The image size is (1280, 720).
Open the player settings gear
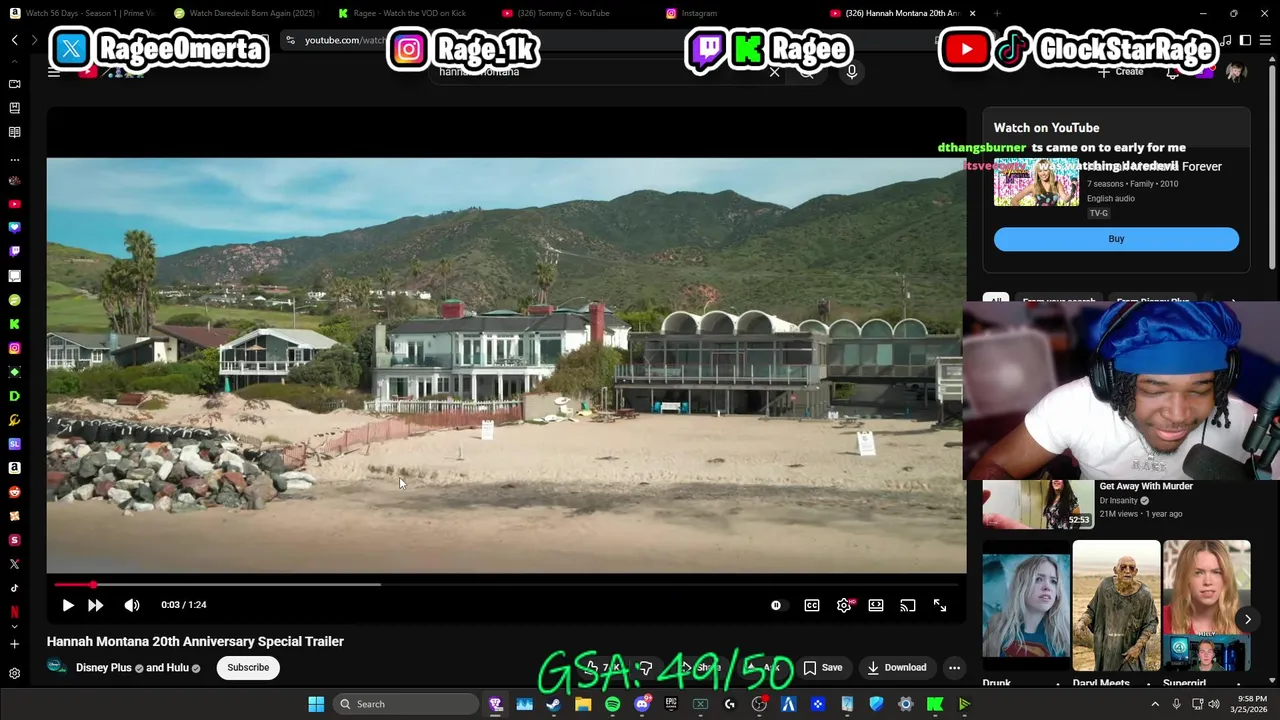[844, 605]
